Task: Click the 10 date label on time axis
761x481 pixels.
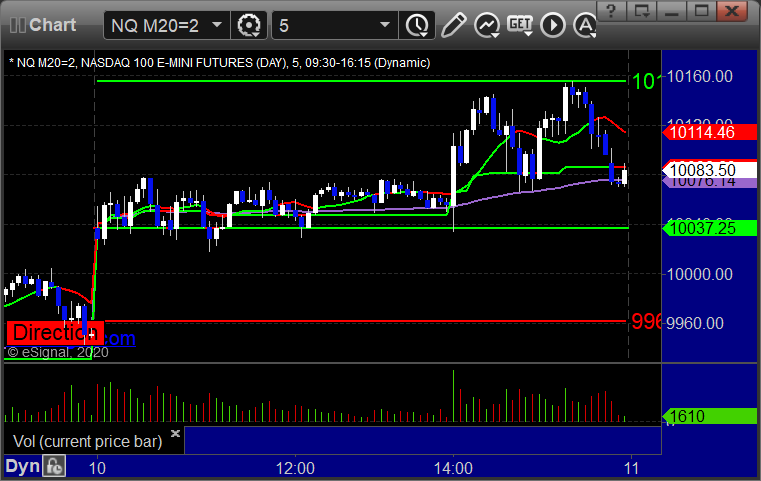Action: (97, 468)
